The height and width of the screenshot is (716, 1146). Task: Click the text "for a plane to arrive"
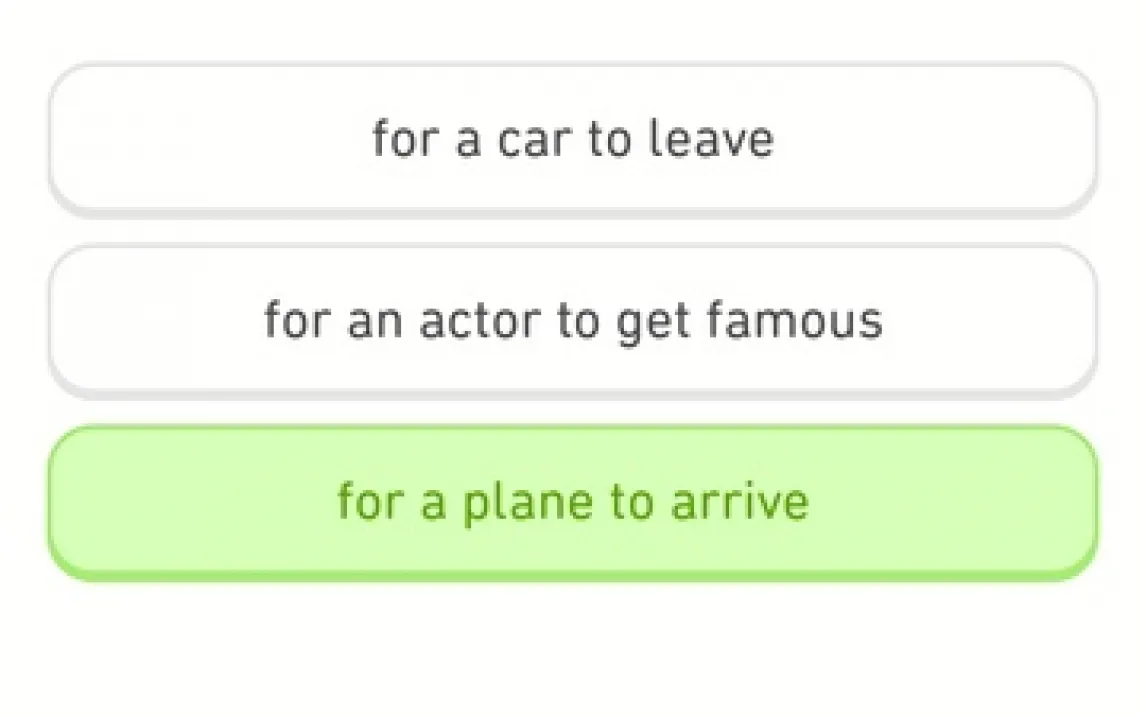coord(573,501)
